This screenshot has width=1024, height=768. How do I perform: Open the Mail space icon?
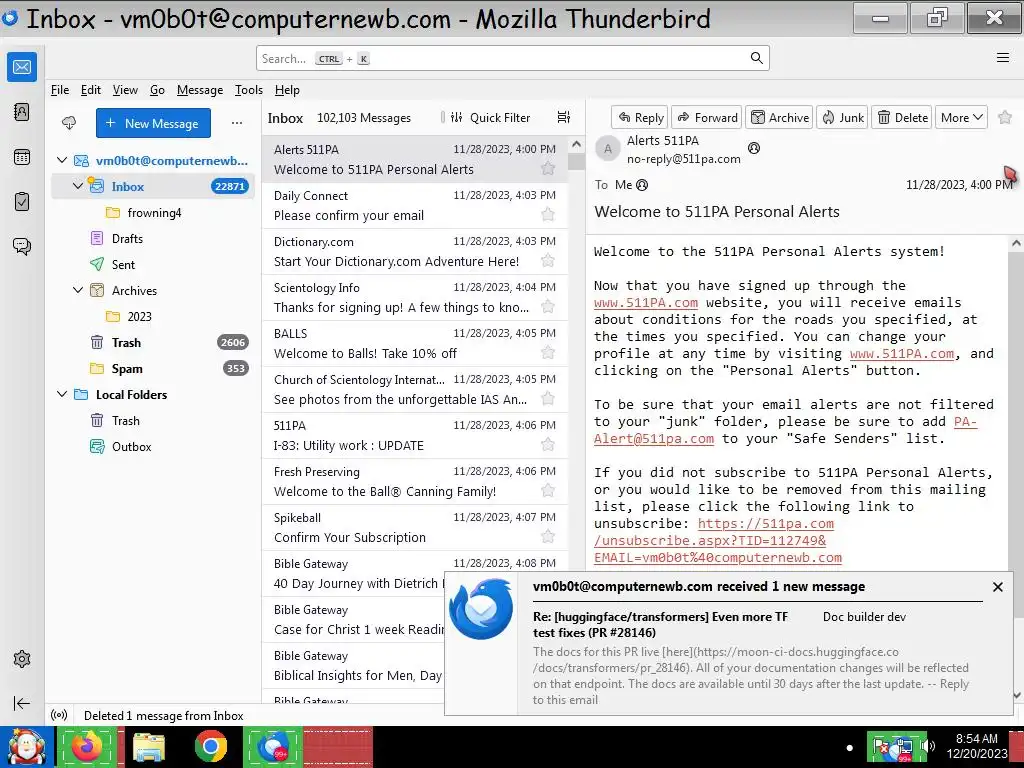click(x=22, y=67)
